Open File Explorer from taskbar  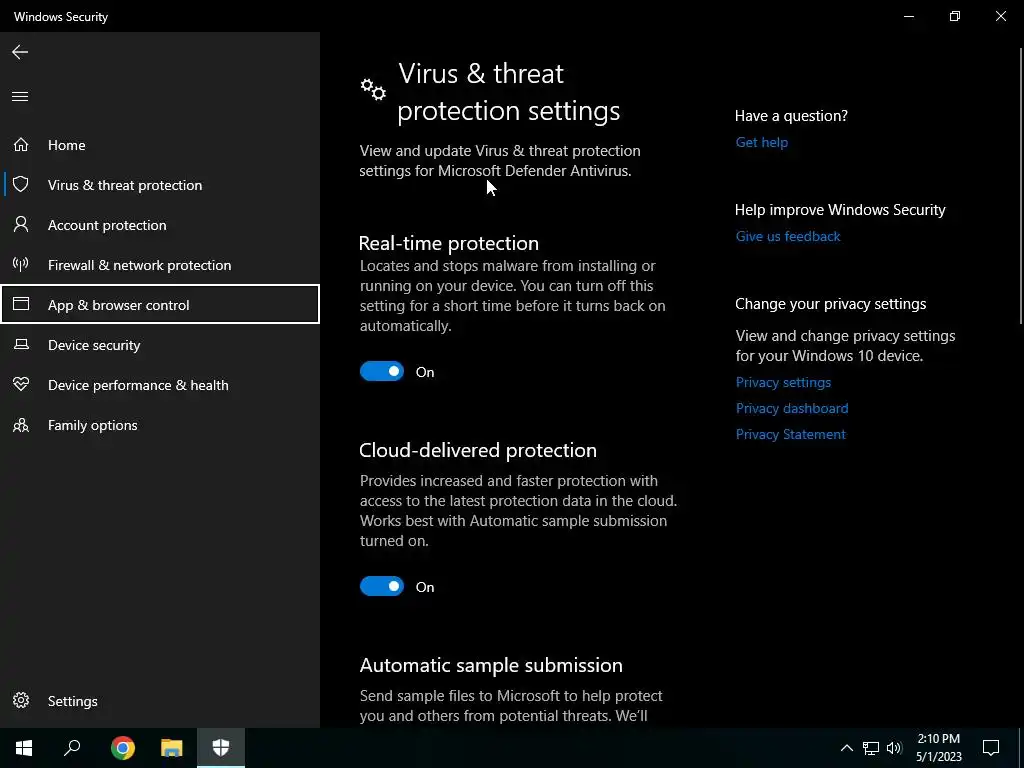172,748
